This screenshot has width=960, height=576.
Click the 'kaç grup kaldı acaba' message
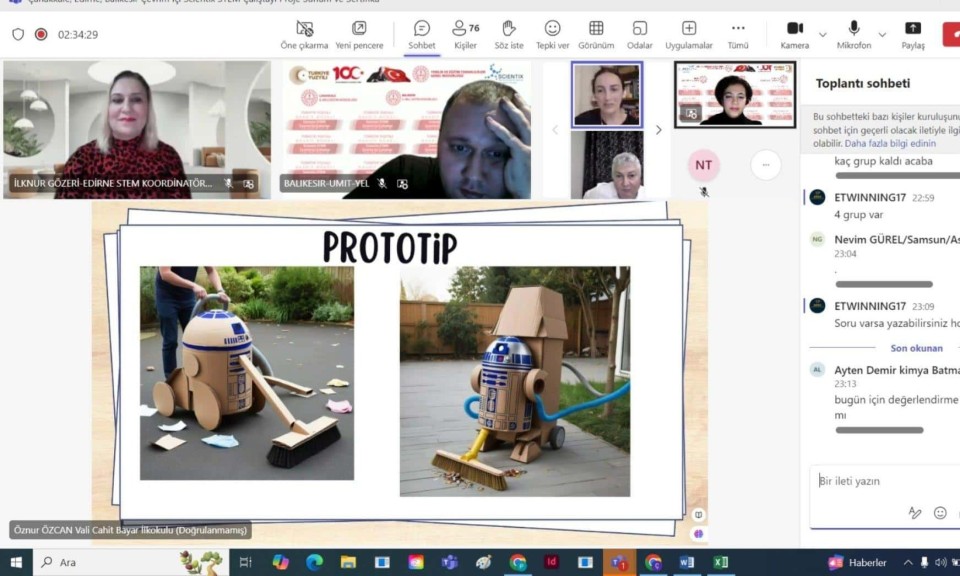point(883,161)
